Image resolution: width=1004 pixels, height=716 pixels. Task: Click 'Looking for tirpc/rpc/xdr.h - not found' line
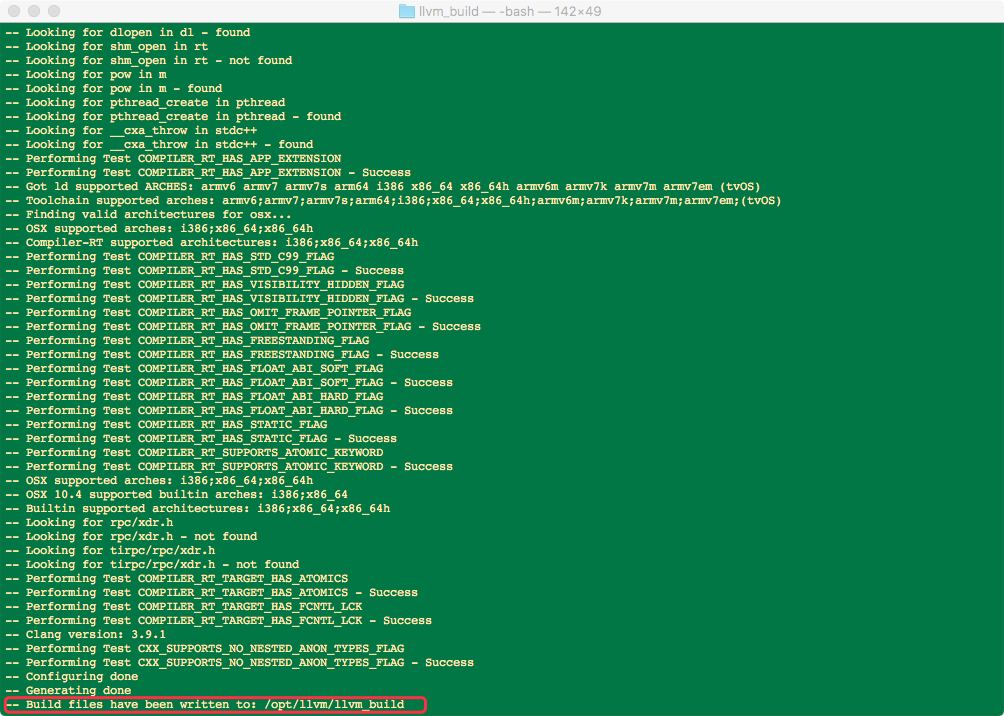(152, 565)
